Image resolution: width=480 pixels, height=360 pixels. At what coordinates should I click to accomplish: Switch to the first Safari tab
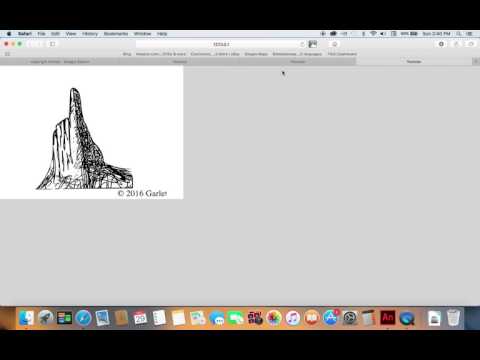point(60,62)
